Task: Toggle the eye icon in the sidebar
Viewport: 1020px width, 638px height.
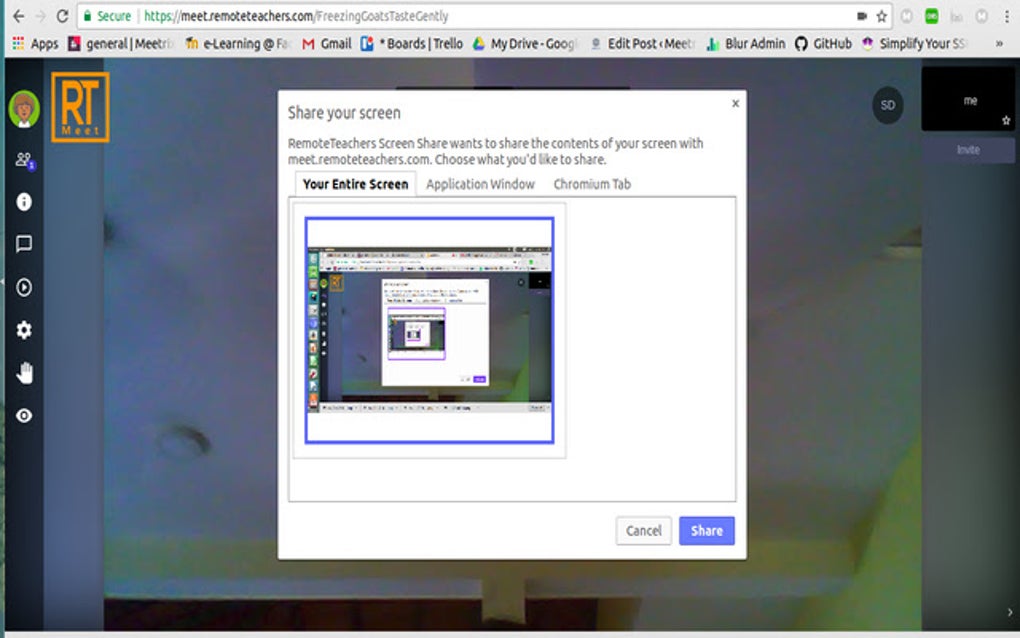Action: tap(23, 414)
